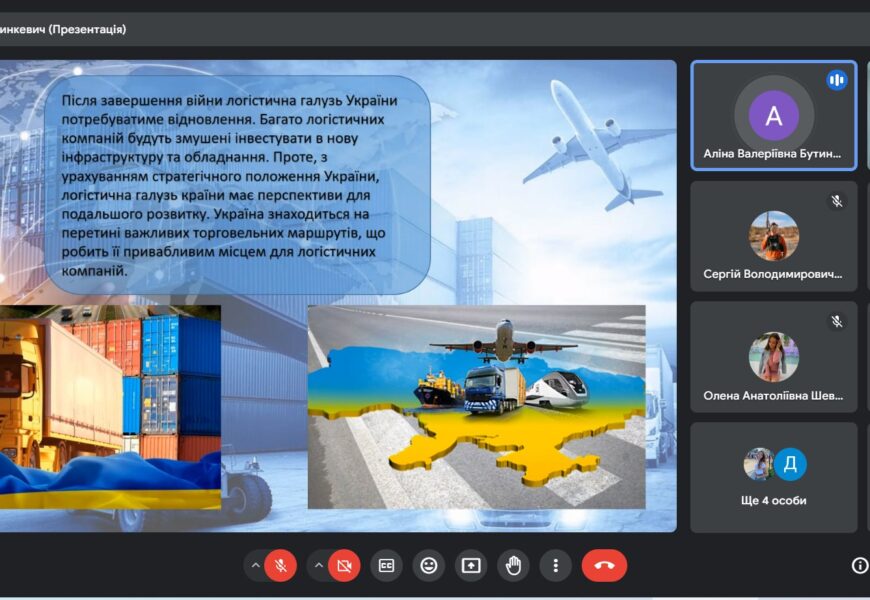The width and height of the screenshot is (870, 600).
Task: Click the speaking indicator on Аліна's tile
Action: [x=836, y=80]
